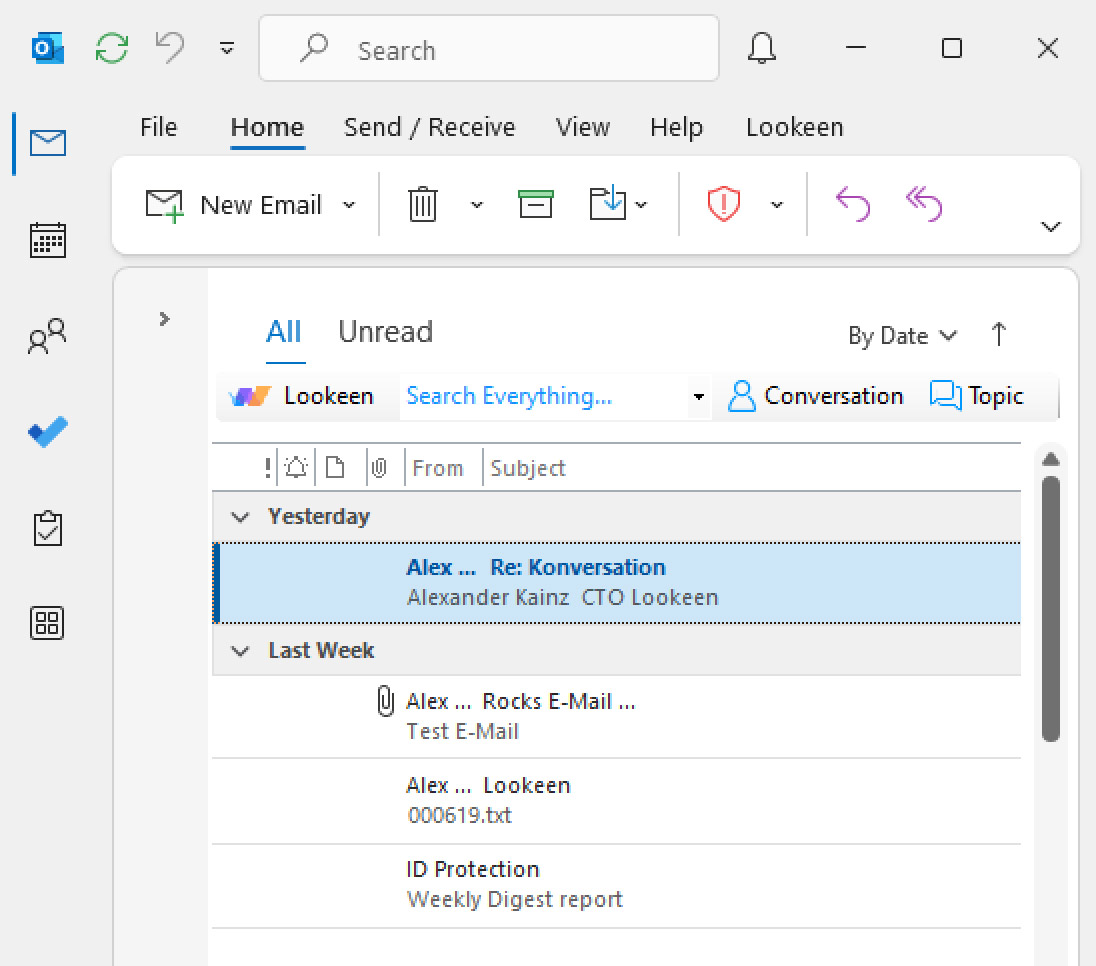Click the Reply arrow icon
The height and width of the screenshot is (966, 1096).
click(x=852, y=205)
